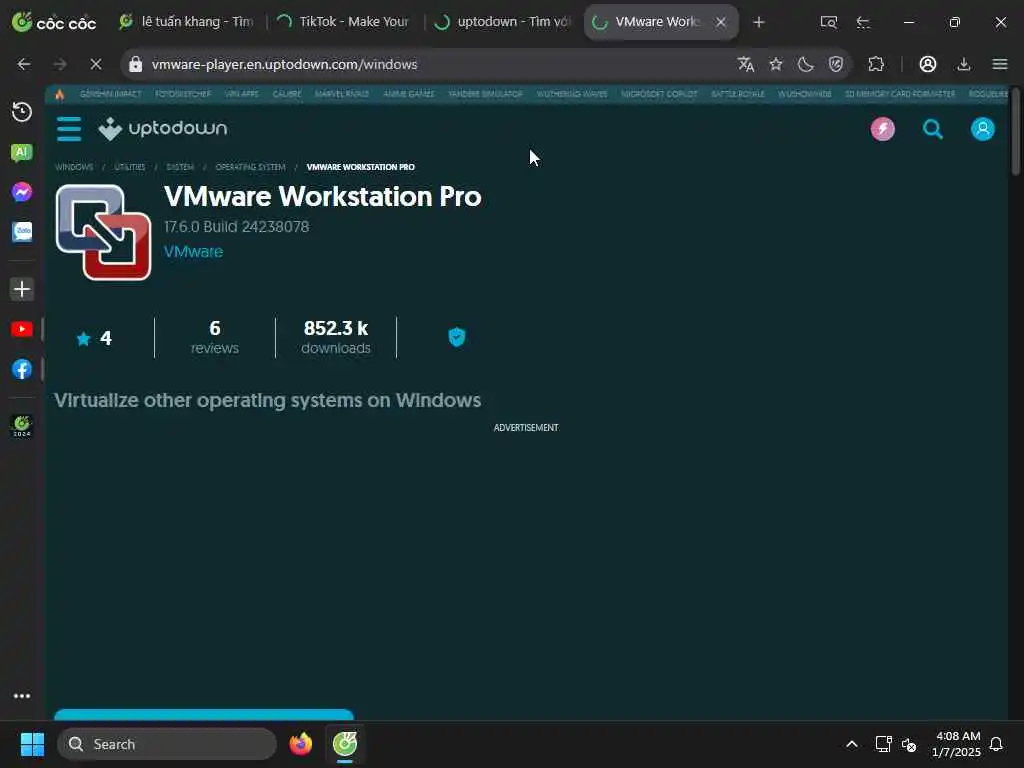This screenshot has height=768, width=1024.
Task: Open Messenger in the sidebar
Action: point(22,192)
